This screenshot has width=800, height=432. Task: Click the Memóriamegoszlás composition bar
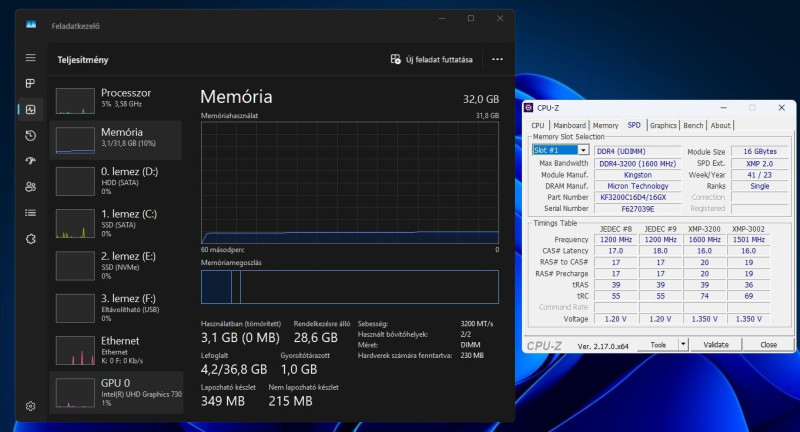349,287
